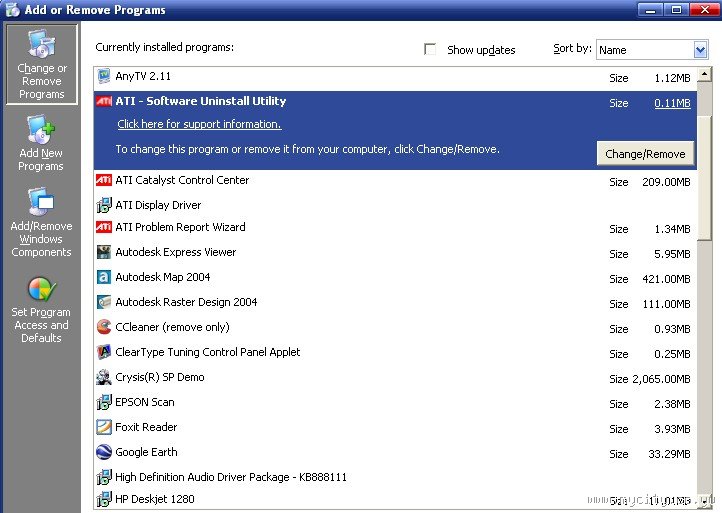Click the list's scroll up arrow
The image size is (722, 513).
click(x=705, y=75)
